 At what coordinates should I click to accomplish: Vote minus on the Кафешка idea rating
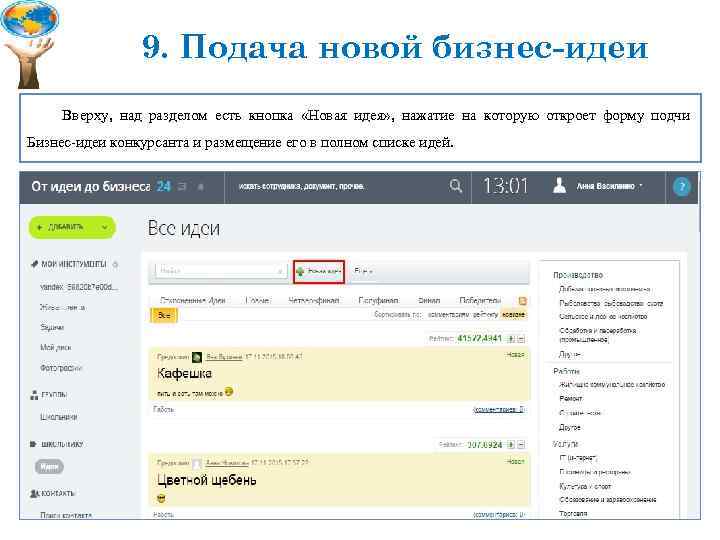pos(521,339)
